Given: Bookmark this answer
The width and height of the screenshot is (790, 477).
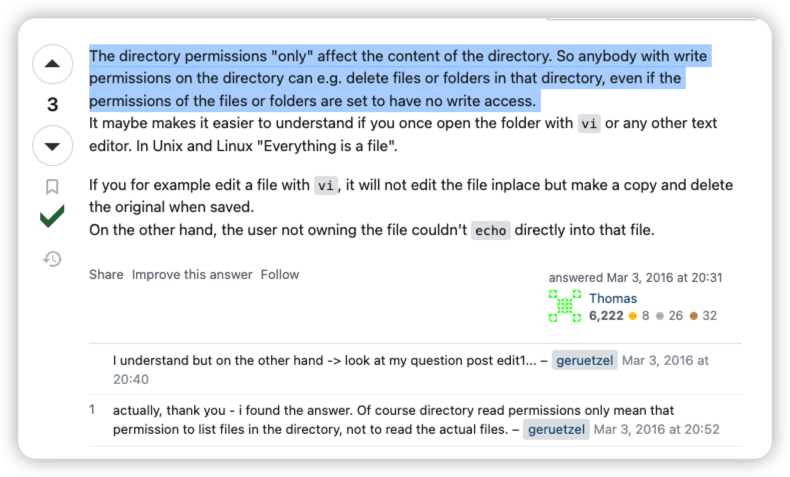Looking at the screenshot, I should tap(52, 186).
